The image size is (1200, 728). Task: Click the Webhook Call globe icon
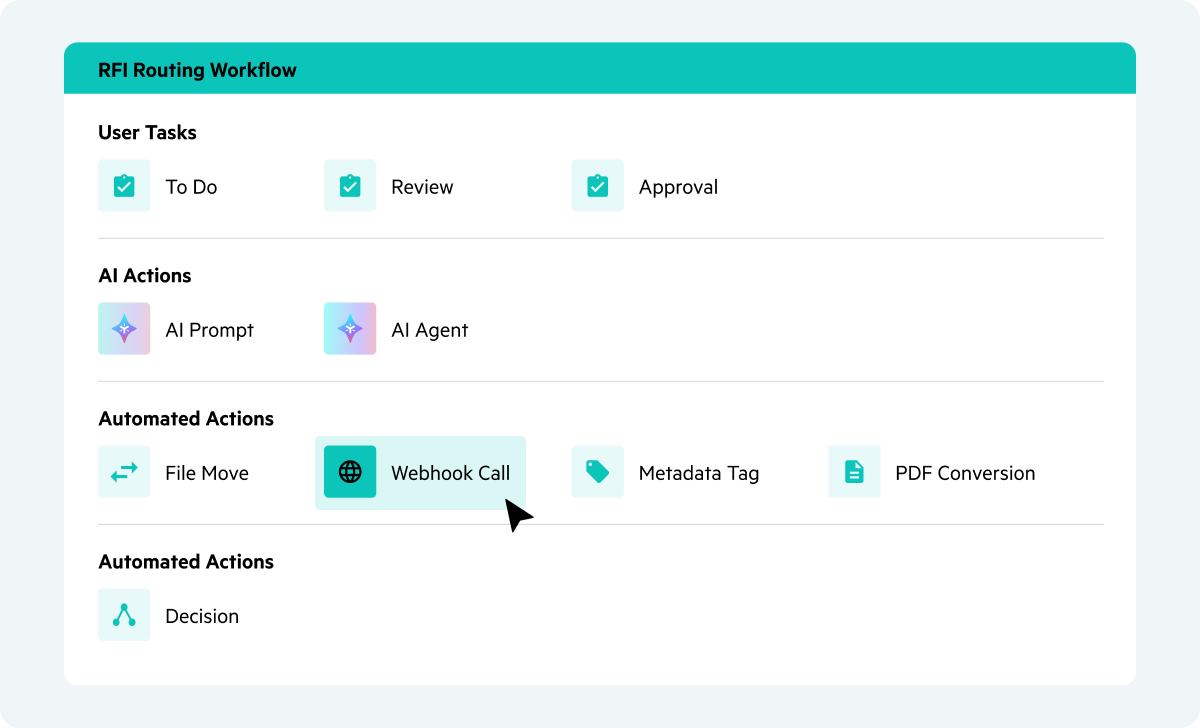point(350,472)
